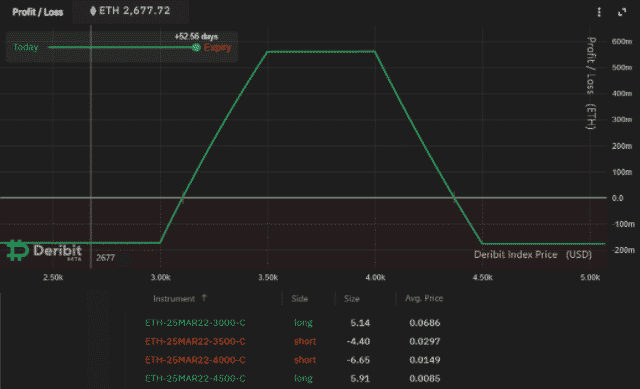Click the 2.50k x-axis label
Screen dimensions: 640x389
(53, 278)
